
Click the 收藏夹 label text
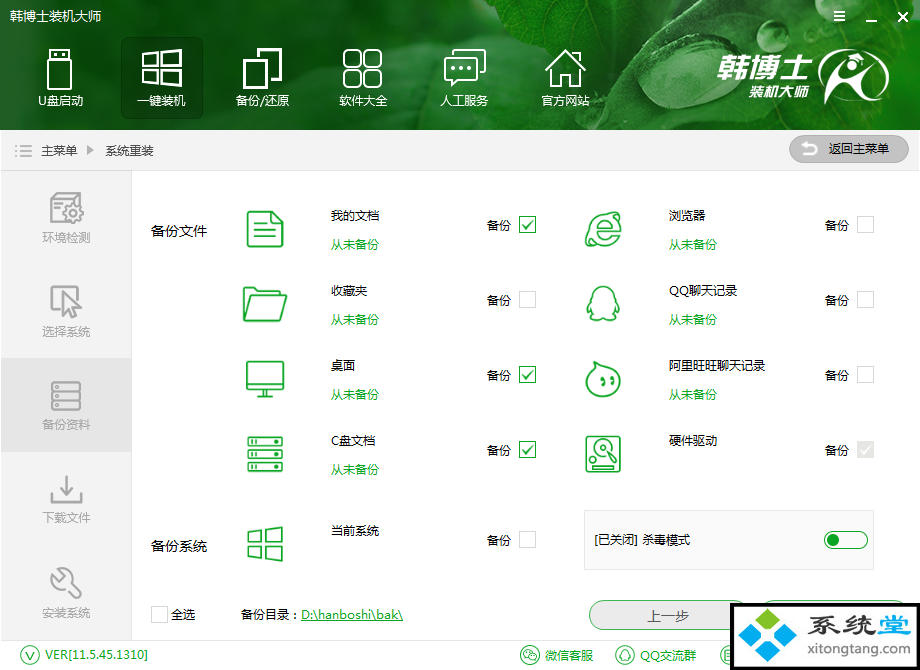click(349, 291)
